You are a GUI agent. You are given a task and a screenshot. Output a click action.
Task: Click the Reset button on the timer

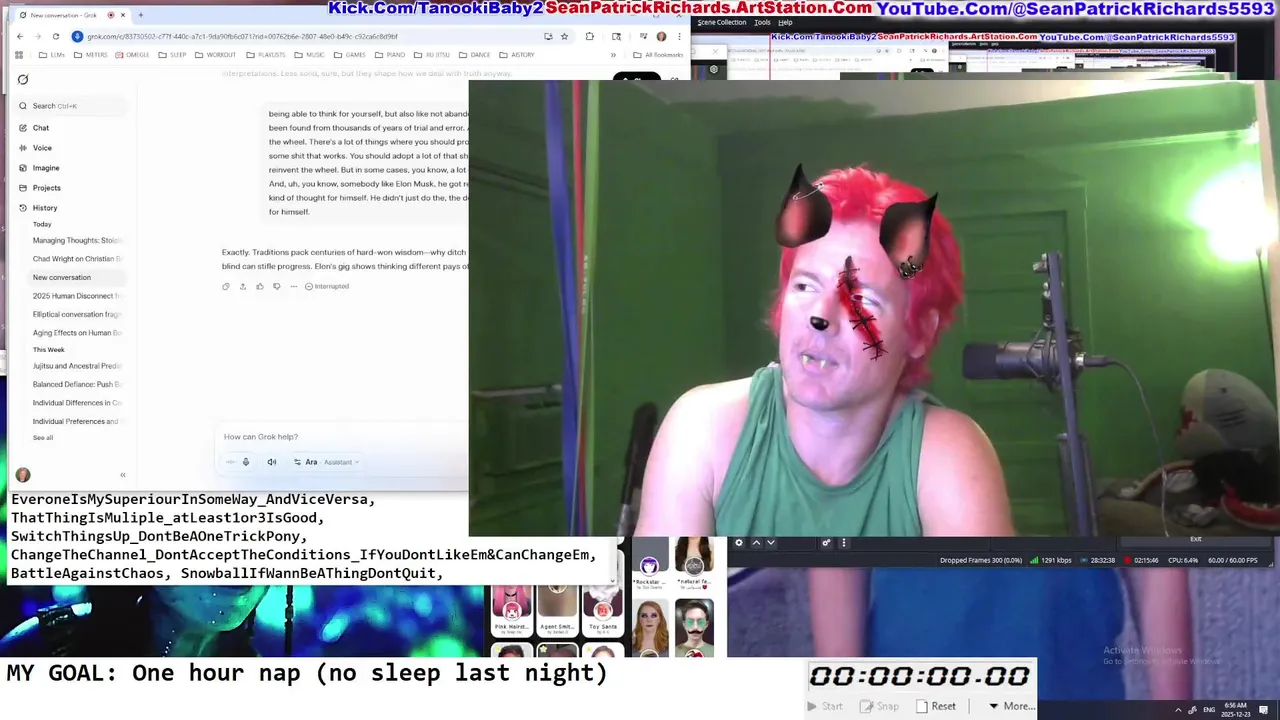(x=937, y=706)
